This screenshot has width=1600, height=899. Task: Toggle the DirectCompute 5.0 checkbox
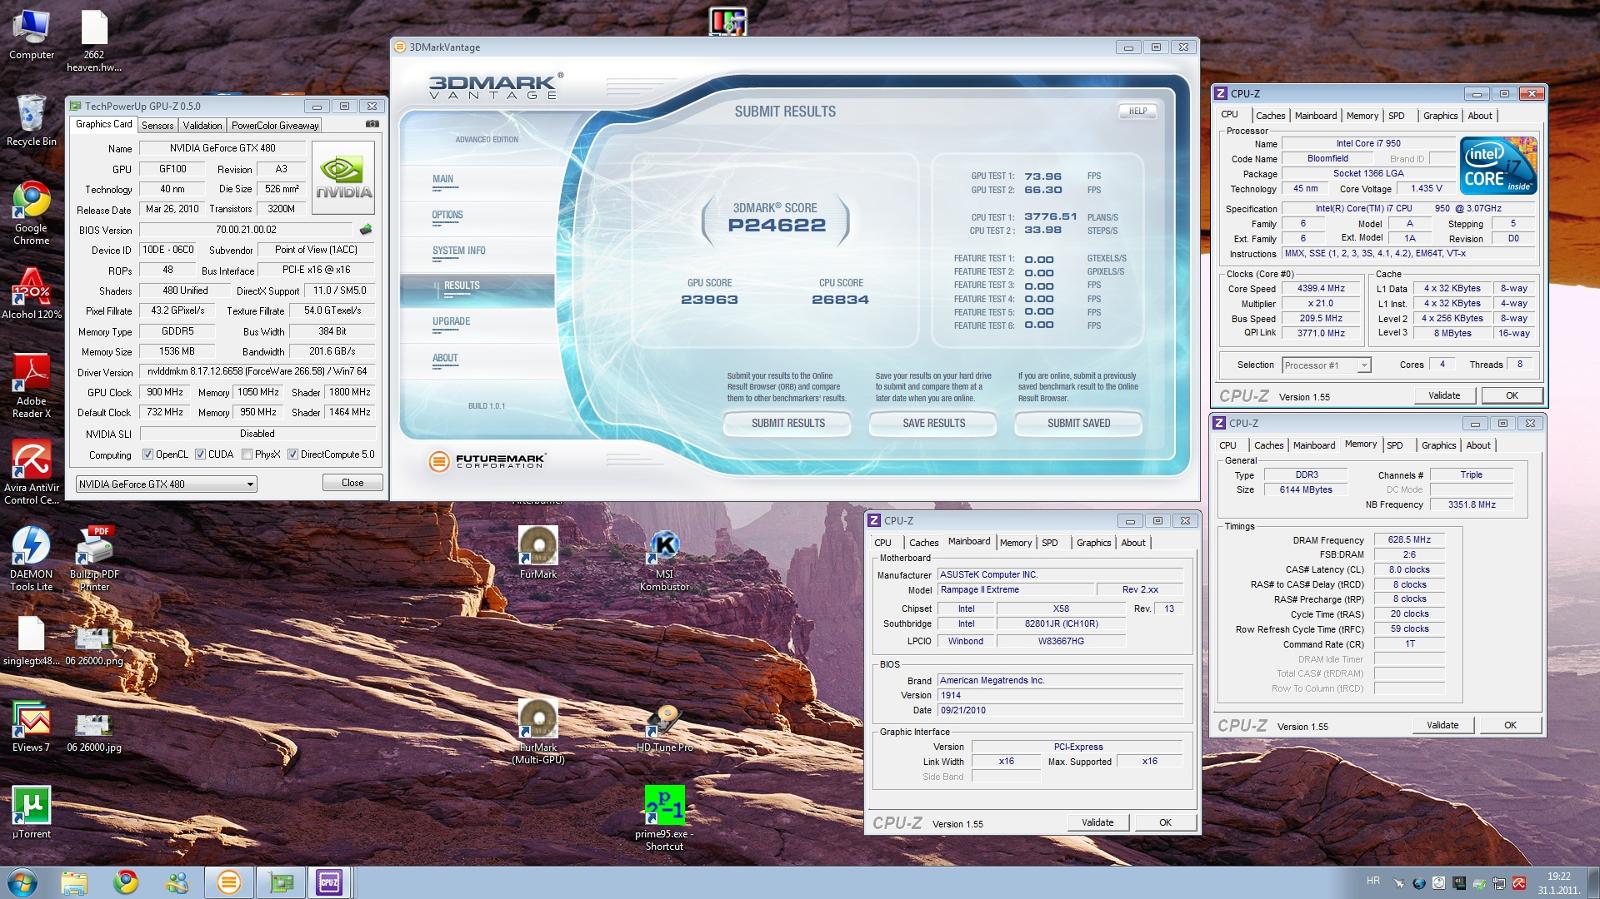point(293,454)
